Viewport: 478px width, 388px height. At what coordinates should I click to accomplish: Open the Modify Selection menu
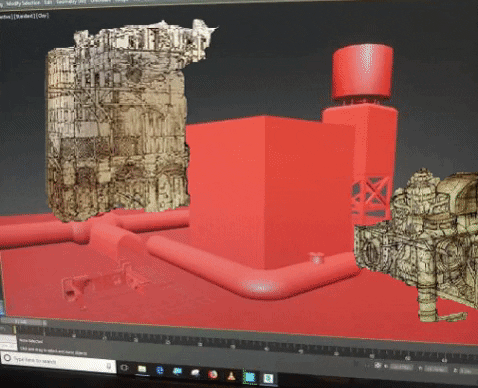(x=23, y=3)
